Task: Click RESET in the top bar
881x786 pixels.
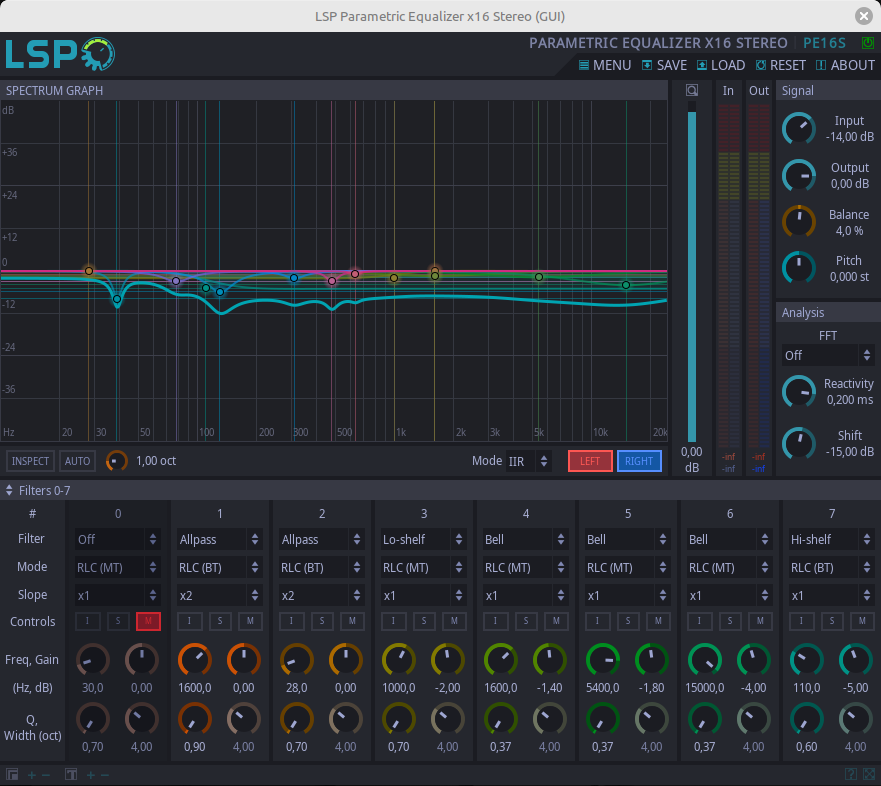Action: point(781,65)
